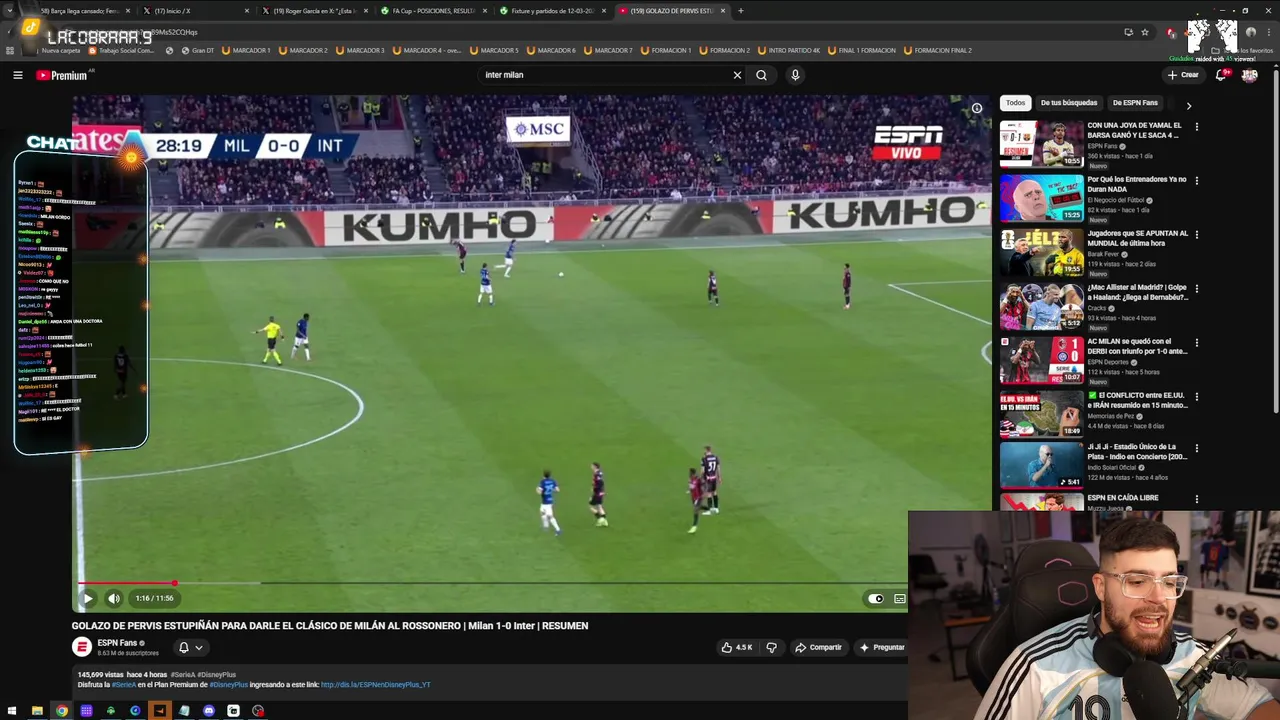Start voice search with the microphone icon
The height and width of the screenshot is (720, 1280).
click(795, 75)
